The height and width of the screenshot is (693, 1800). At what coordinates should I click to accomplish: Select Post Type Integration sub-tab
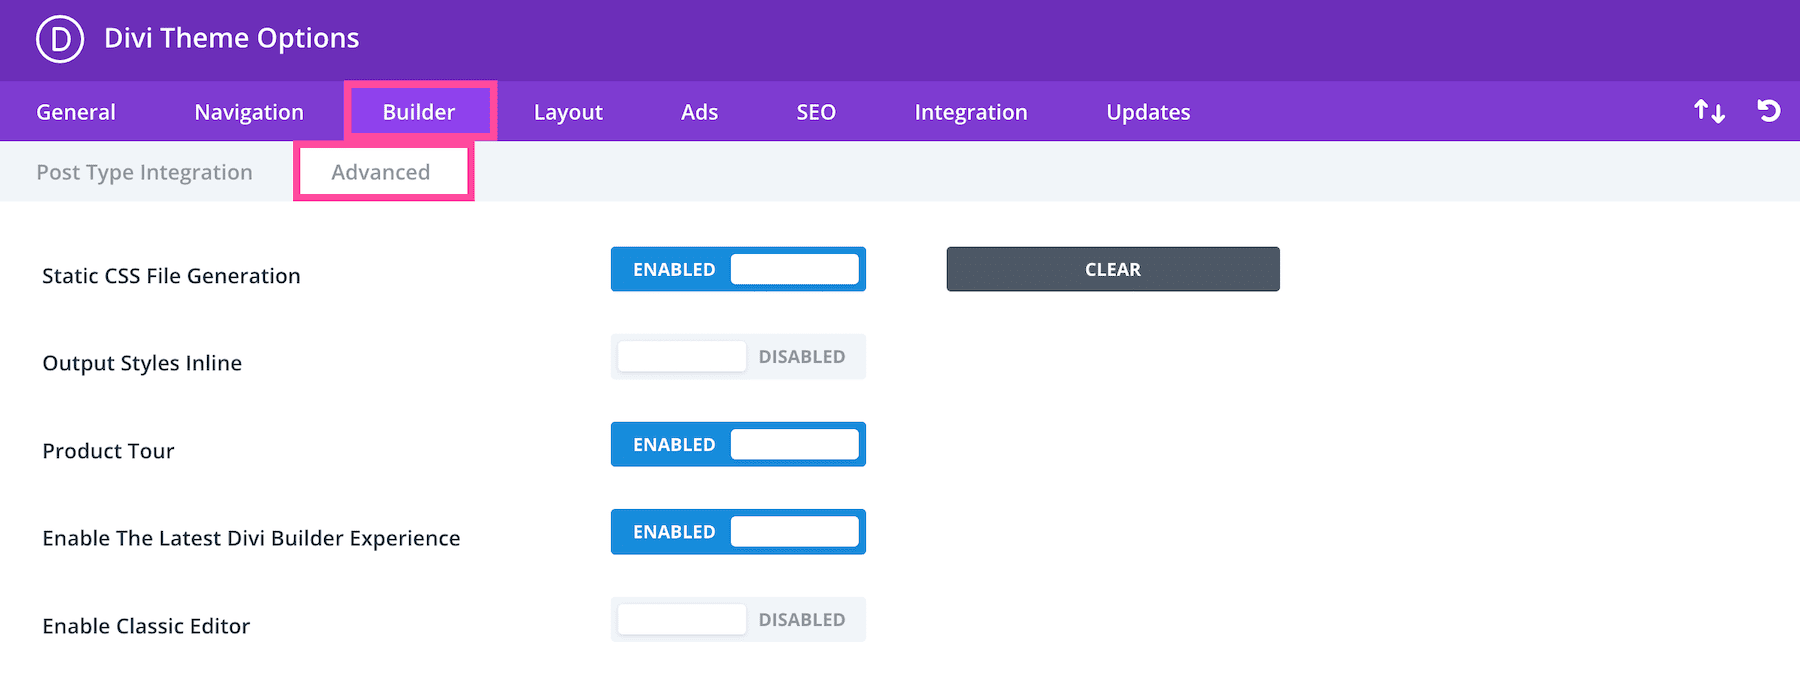pos(144,172)
